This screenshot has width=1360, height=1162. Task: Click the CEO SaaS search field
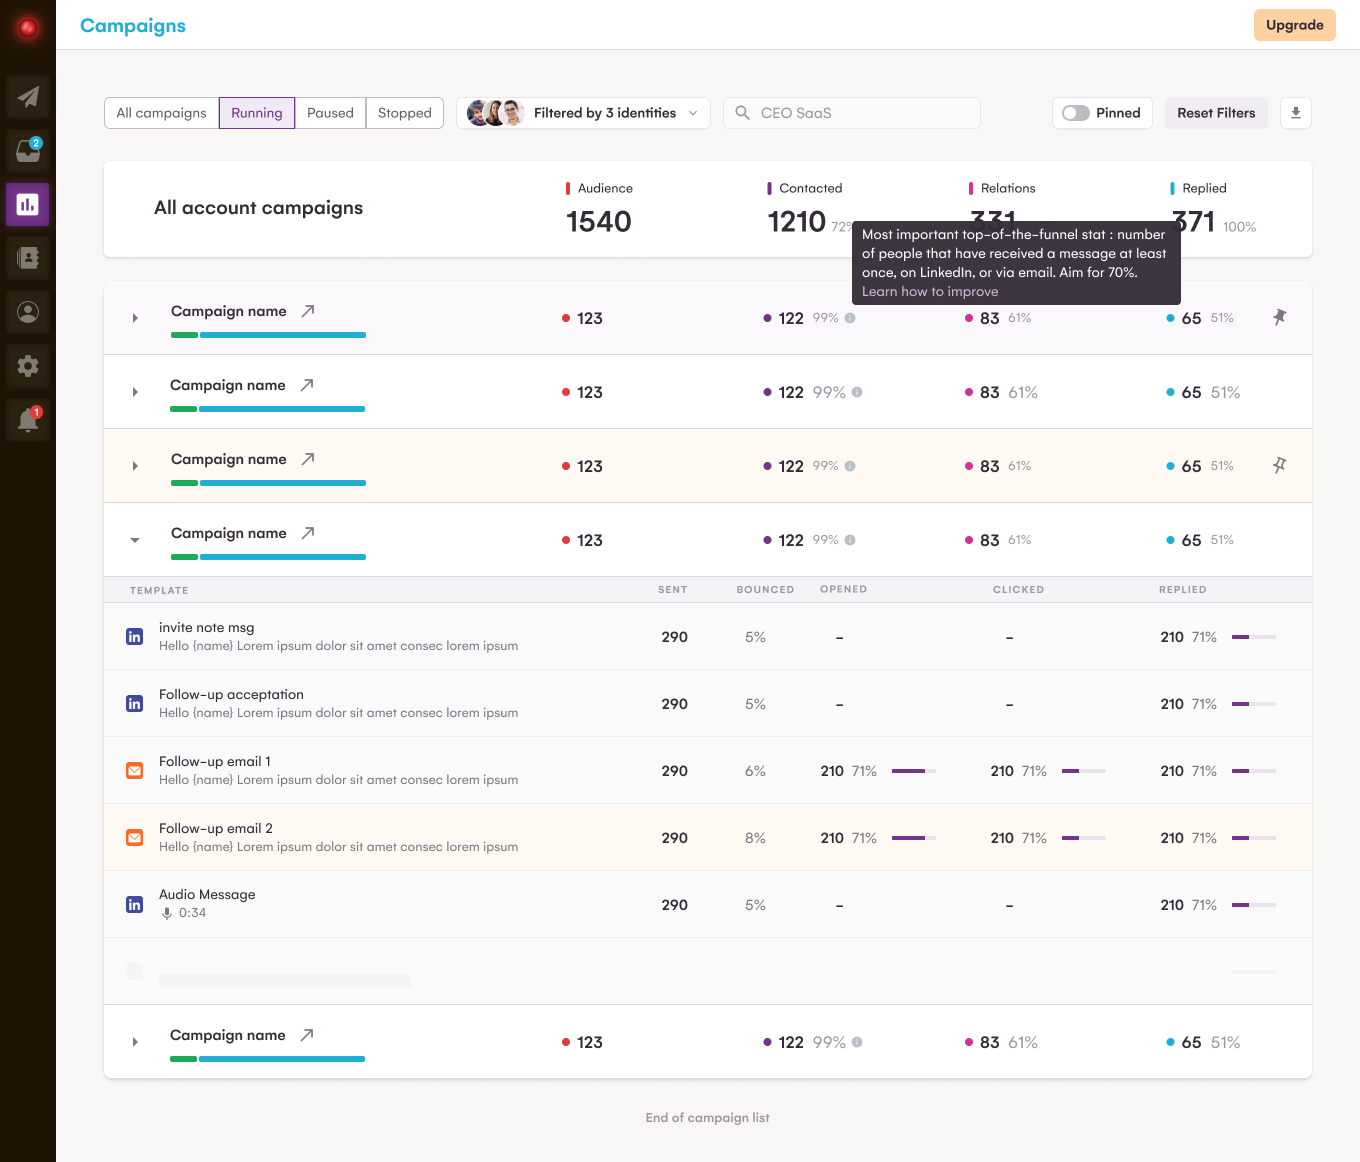point(852,113)
